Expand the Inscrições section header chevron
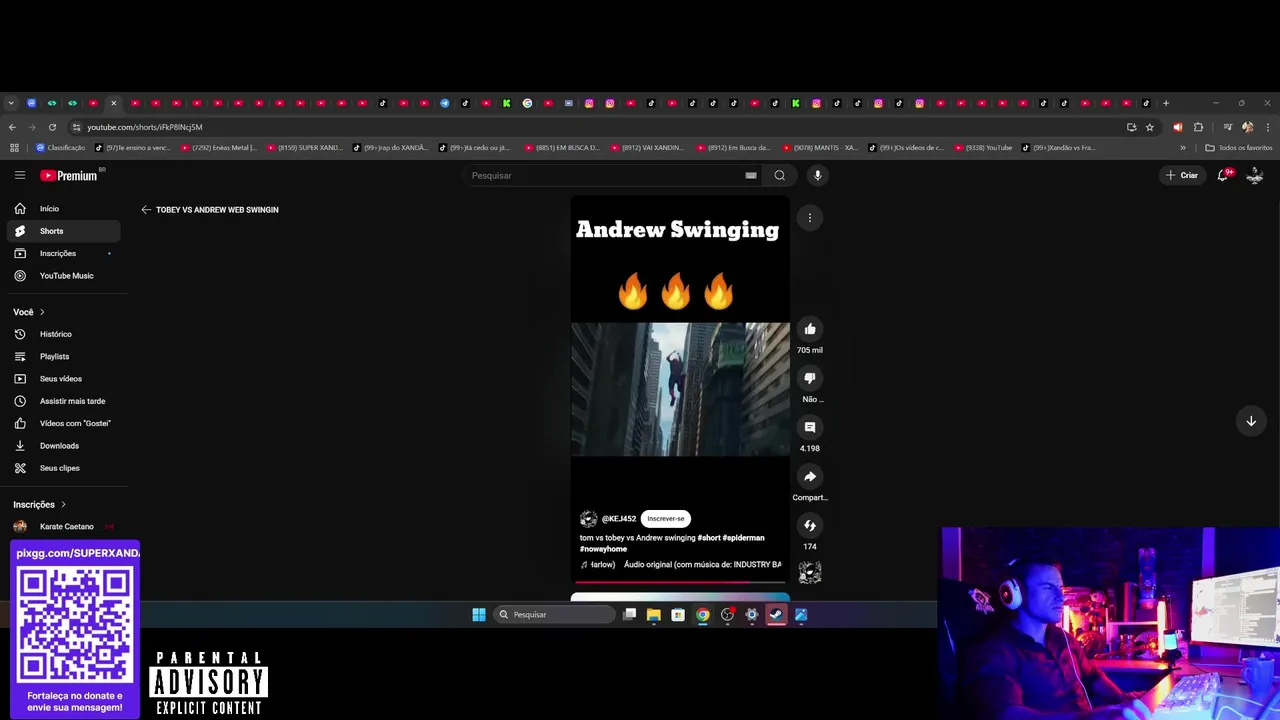Image resolution: width=1280 pixels, height=720 pixels. pyautogui.click(x=64, y=505)
